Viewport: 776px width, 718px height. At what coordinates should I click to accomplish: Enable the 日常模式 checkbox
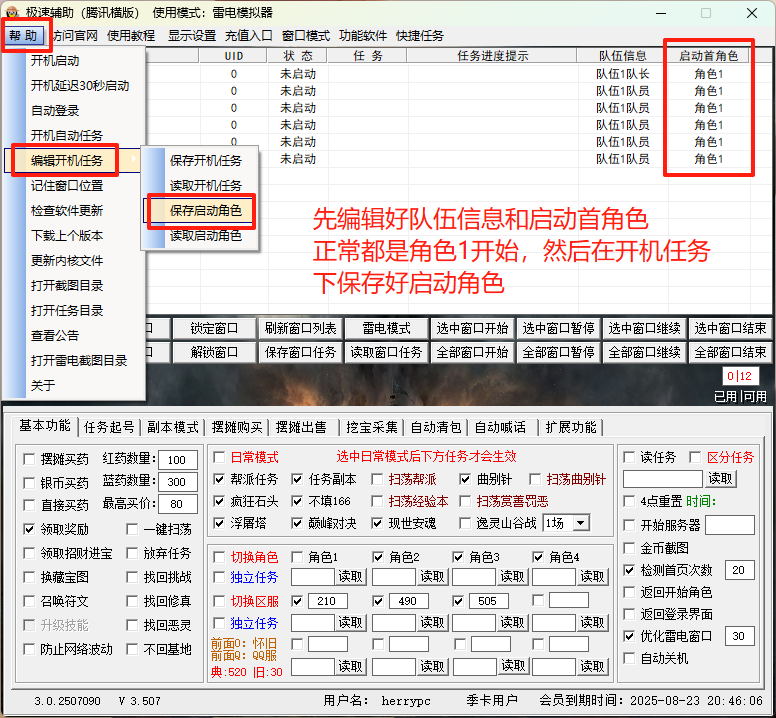tap(219, 457)
